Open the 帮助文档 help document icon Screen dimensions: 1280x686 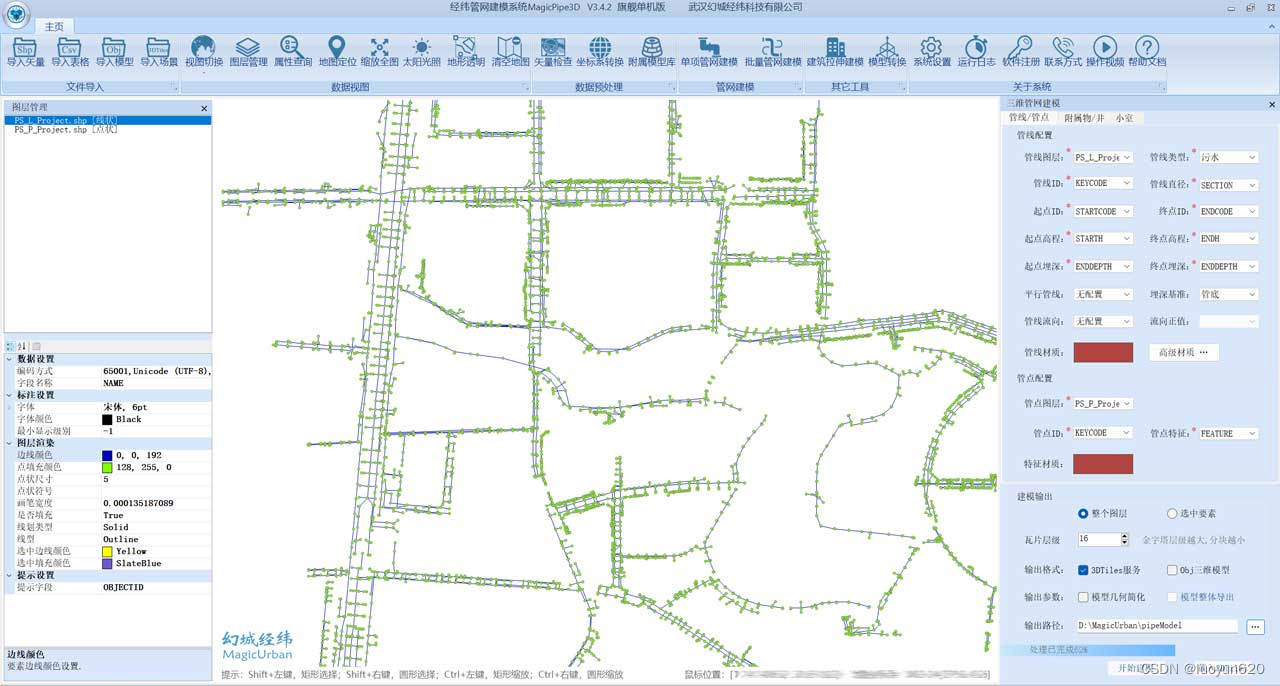click(1147, 51)
